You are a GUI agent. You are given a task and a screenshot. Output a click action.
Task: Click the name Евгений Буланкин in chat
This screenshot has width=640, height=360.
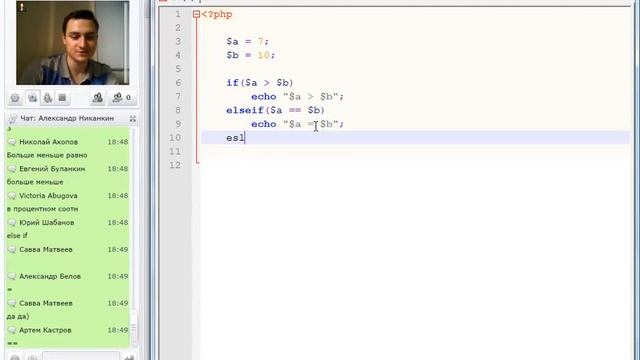[x=52, y=169]
